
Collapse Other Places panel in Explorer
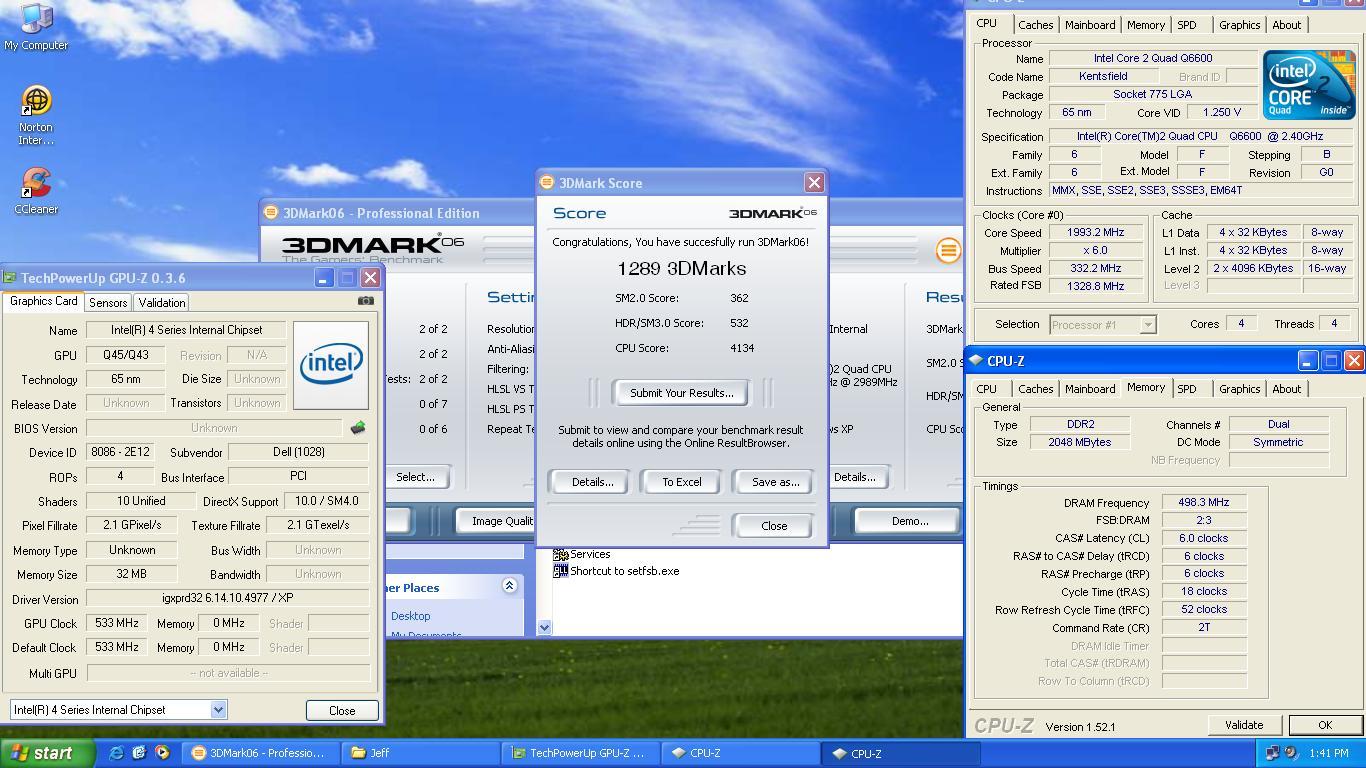tap(509, 587)
